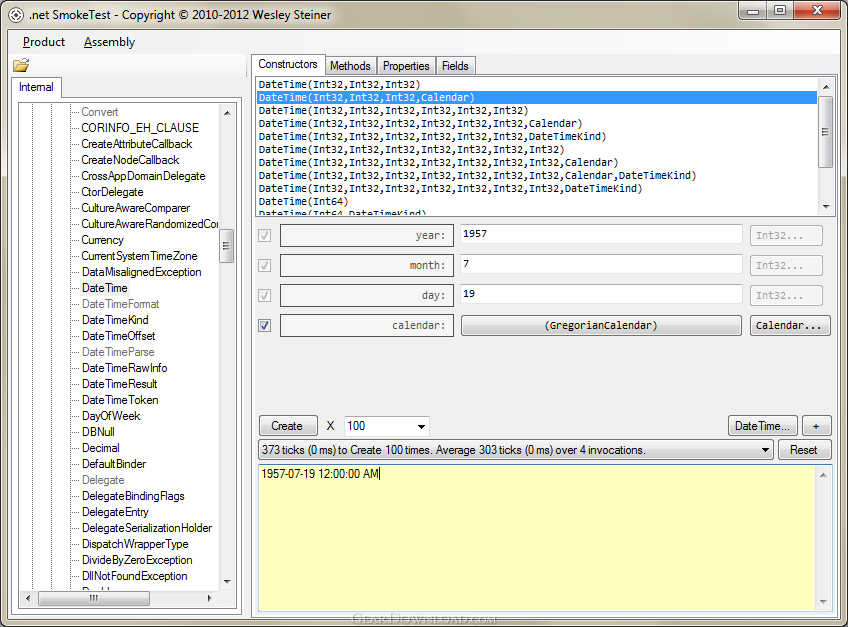The image size is (848, 627).
Task: Select DBNull in the type tree
Action: click(x=98, y=432)
